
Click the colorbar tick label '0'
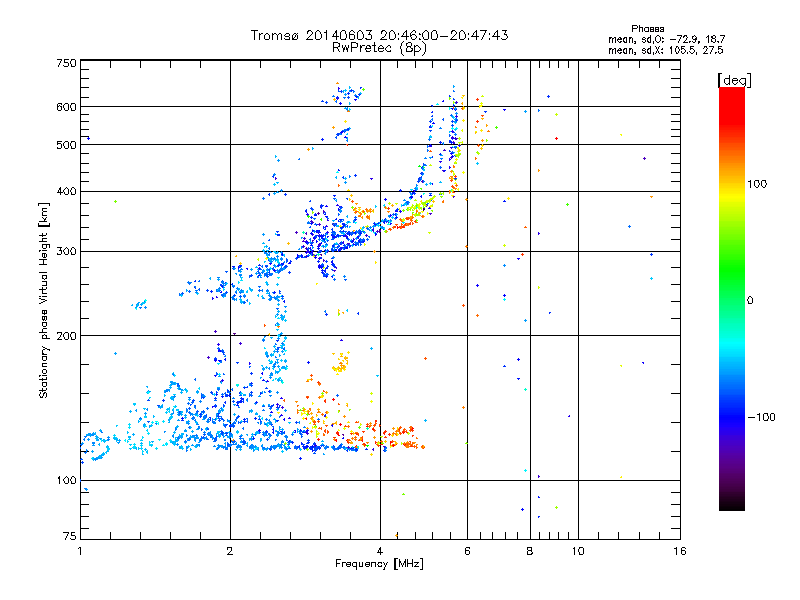(x=750, y=301)
